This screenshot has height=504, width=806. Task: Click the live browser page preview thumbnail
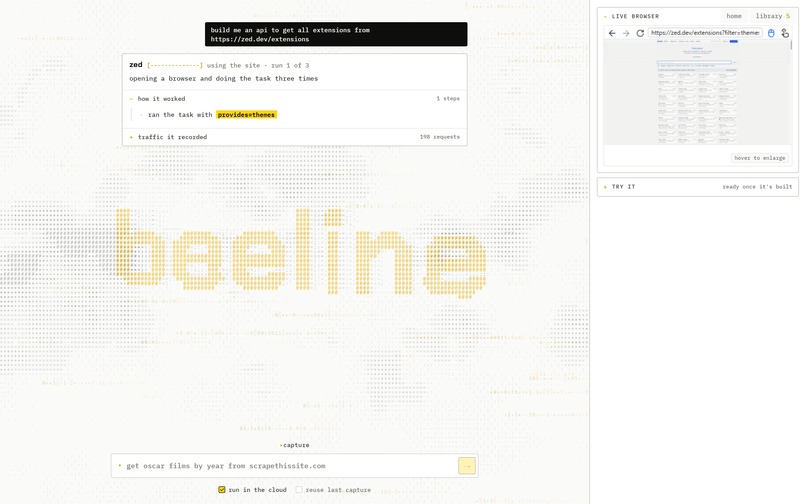pyautogui.click(x=697, y=93)
